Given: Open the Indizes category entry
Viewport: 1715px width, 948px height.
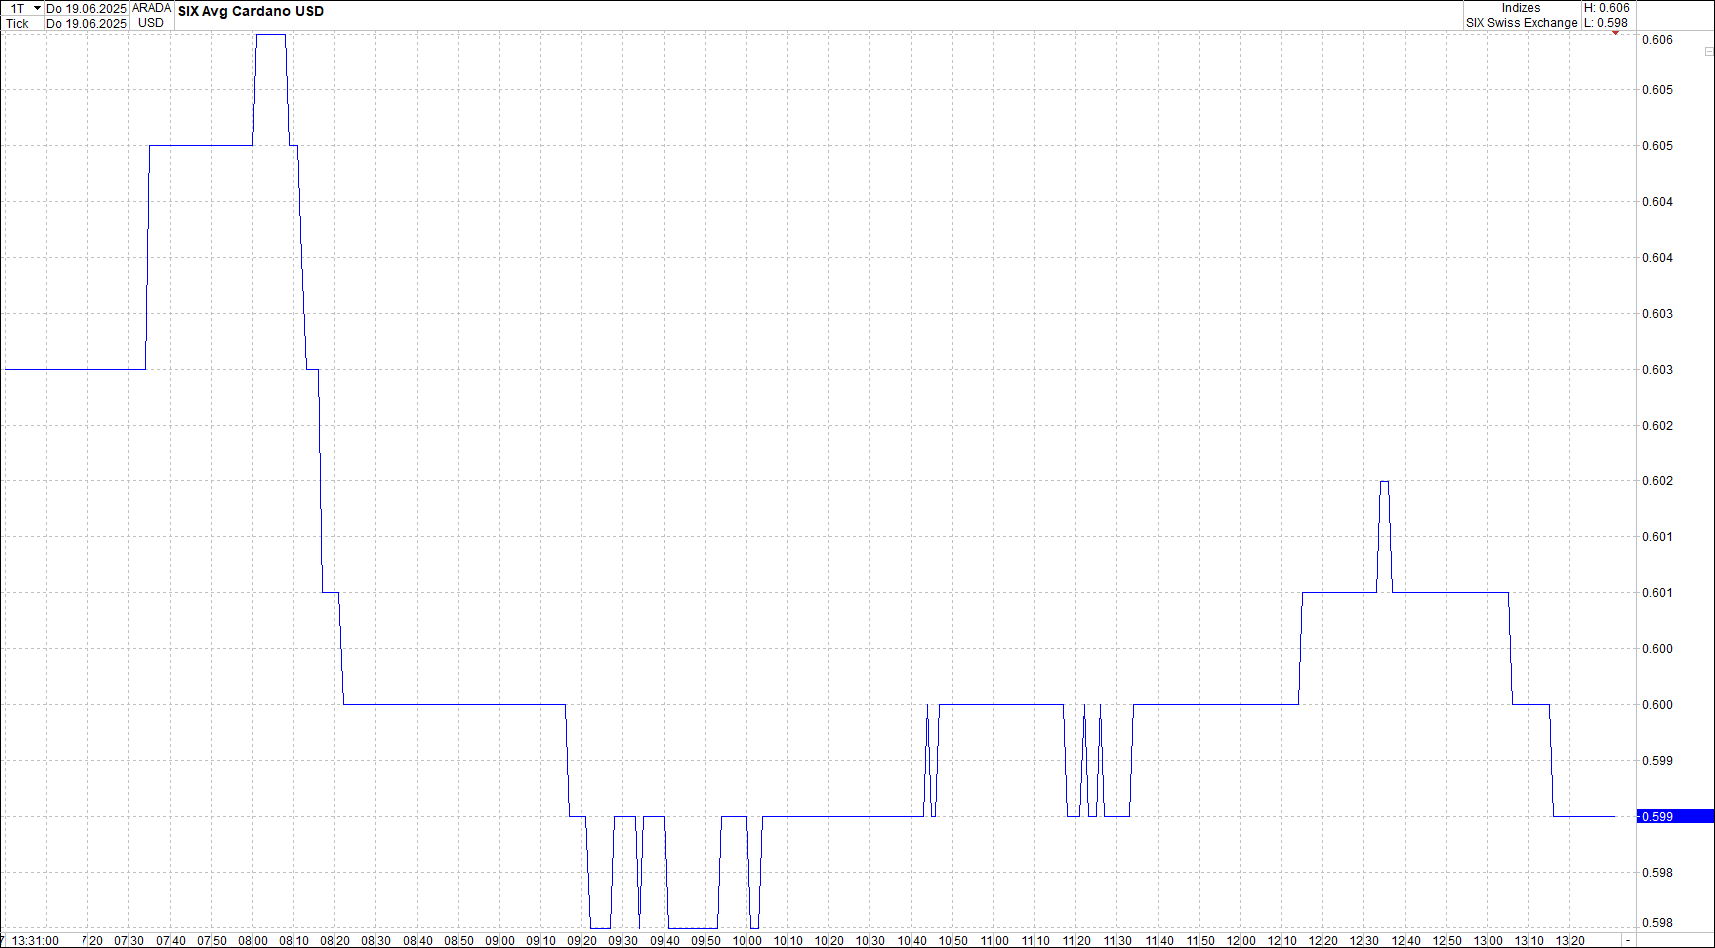Looking at the screenshot, I should click(x=1520, y=7).
